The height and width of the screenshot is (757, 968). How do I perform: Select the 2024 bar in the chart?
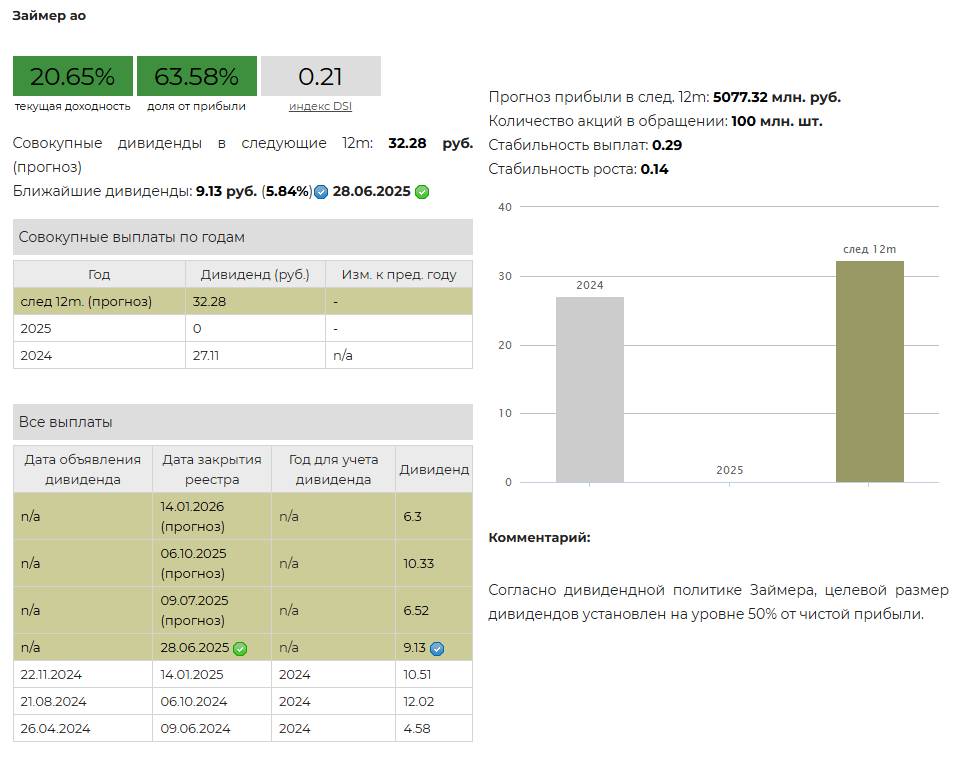pos(589,389)
